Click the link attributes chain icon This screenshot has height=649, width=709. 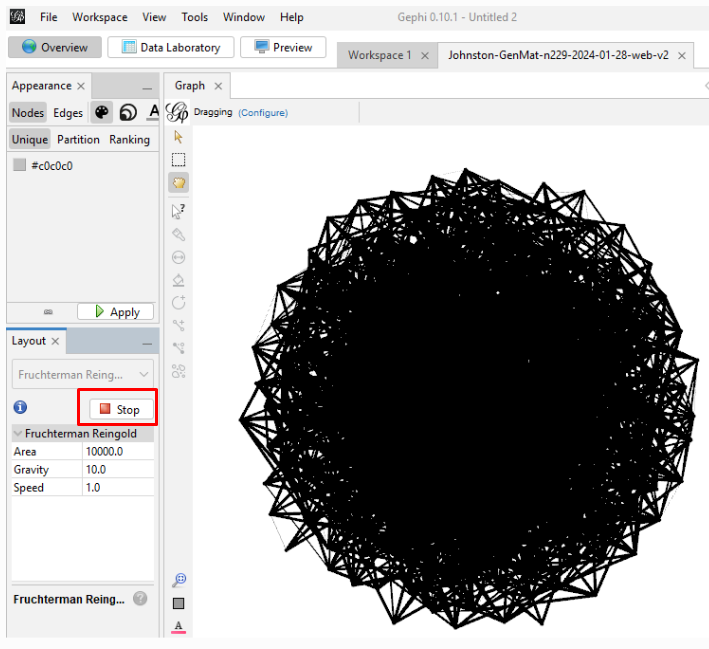48,312
